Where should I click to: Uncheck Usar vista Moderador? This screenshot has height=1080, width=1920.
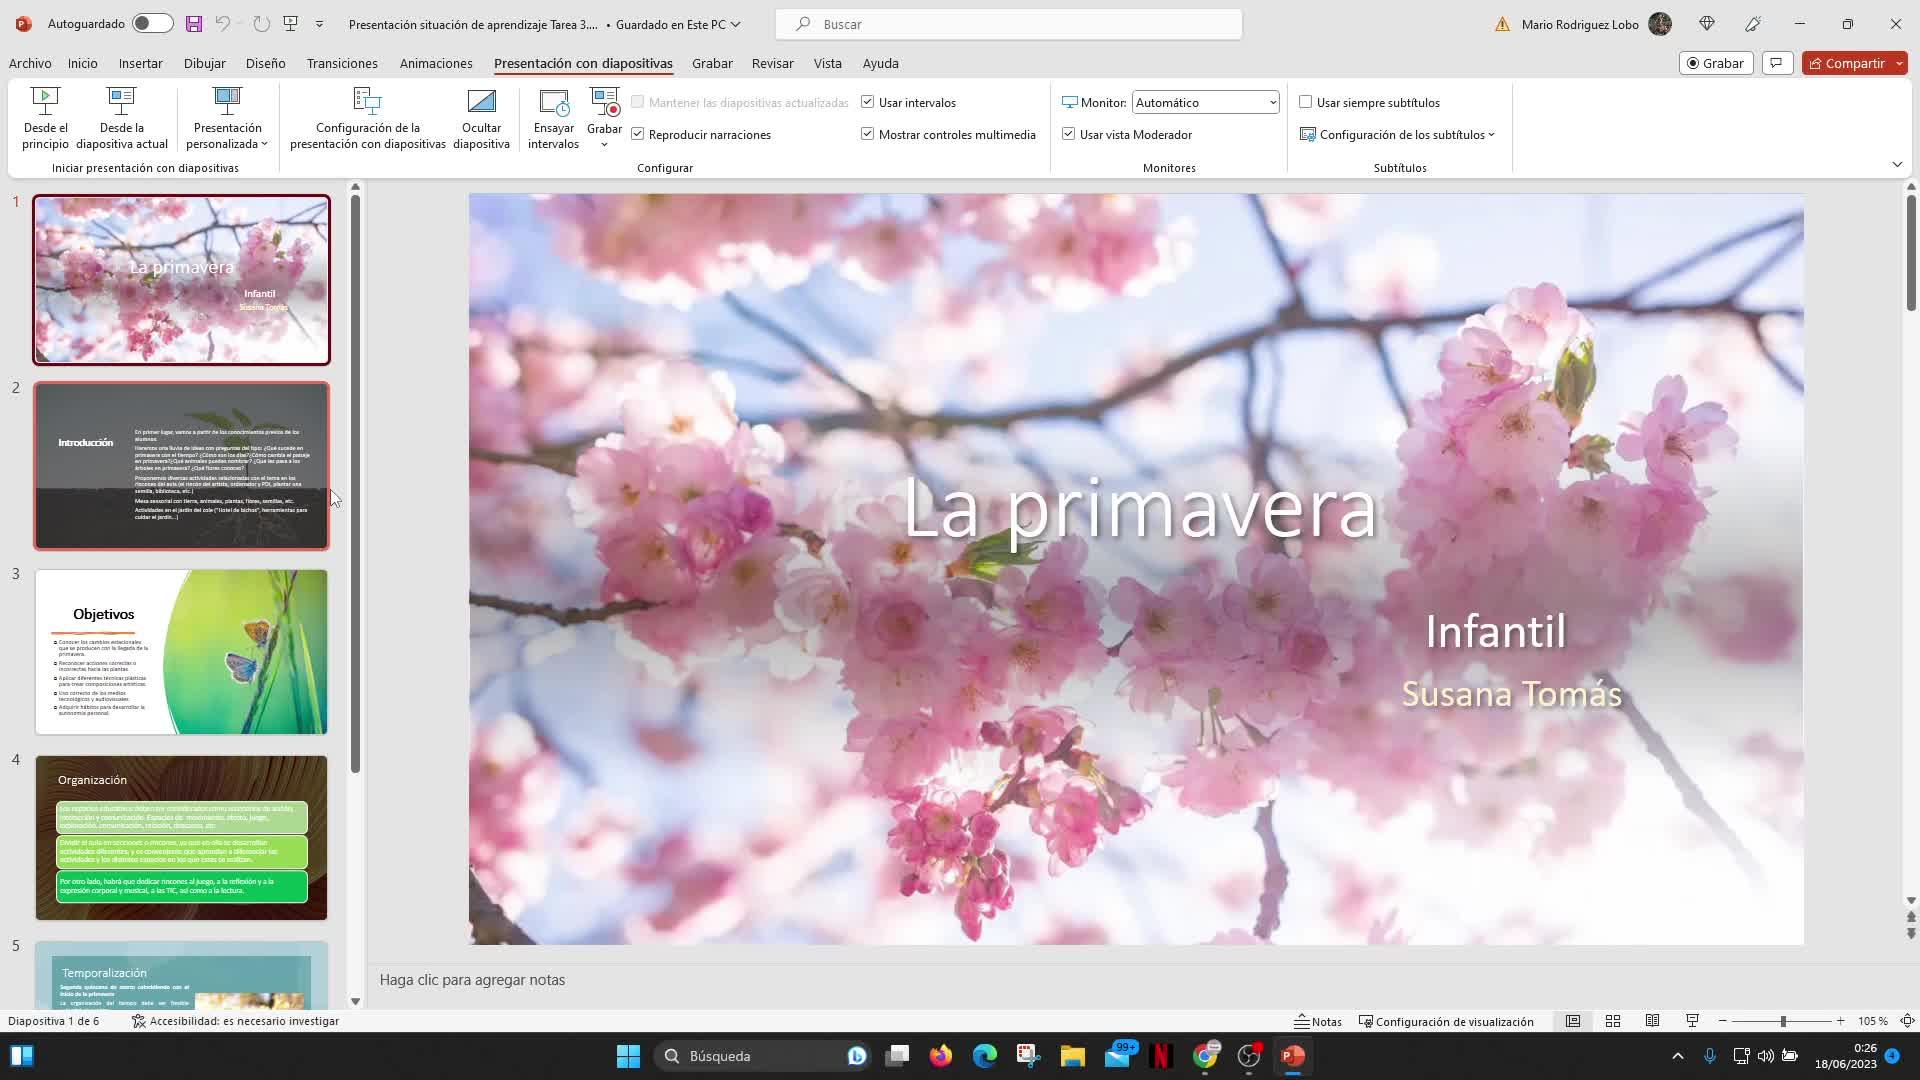[x=1068, y=134]
